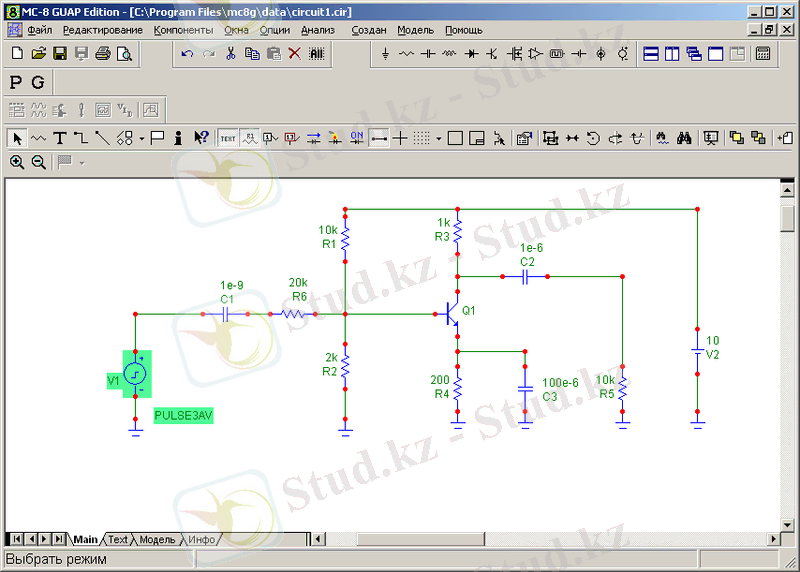Open the Анализ menu
Viewport: 800px width, 572px height.
(317, 30)
